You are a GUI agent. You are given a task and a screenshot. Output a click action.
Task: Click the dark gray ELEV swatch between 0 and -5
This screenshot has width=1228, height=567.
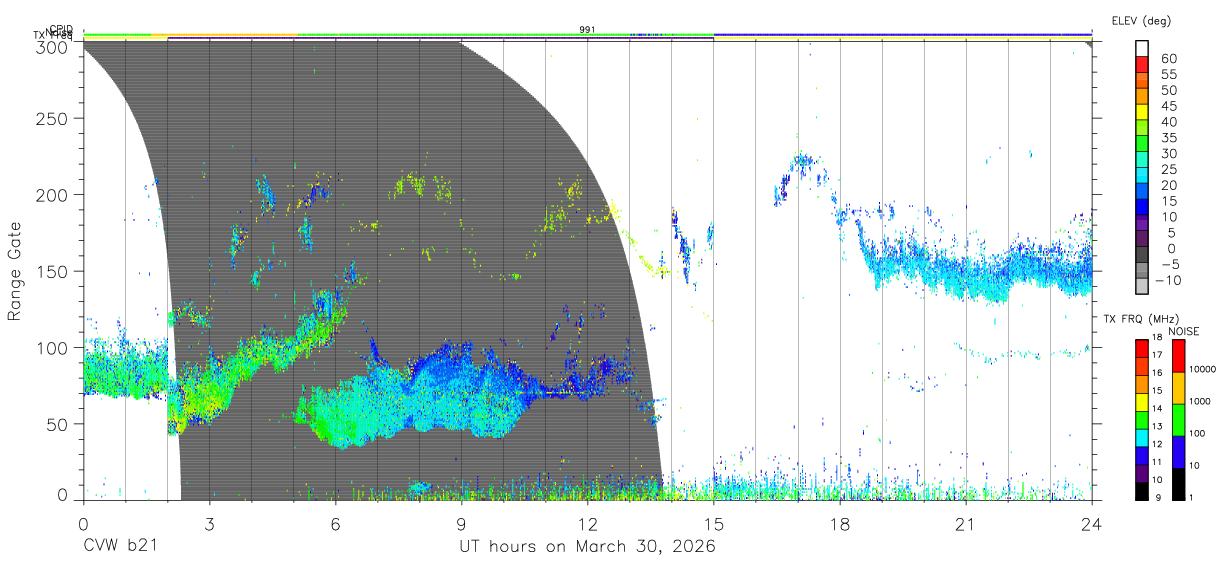pyautogui.click(x=1142, y=255)
